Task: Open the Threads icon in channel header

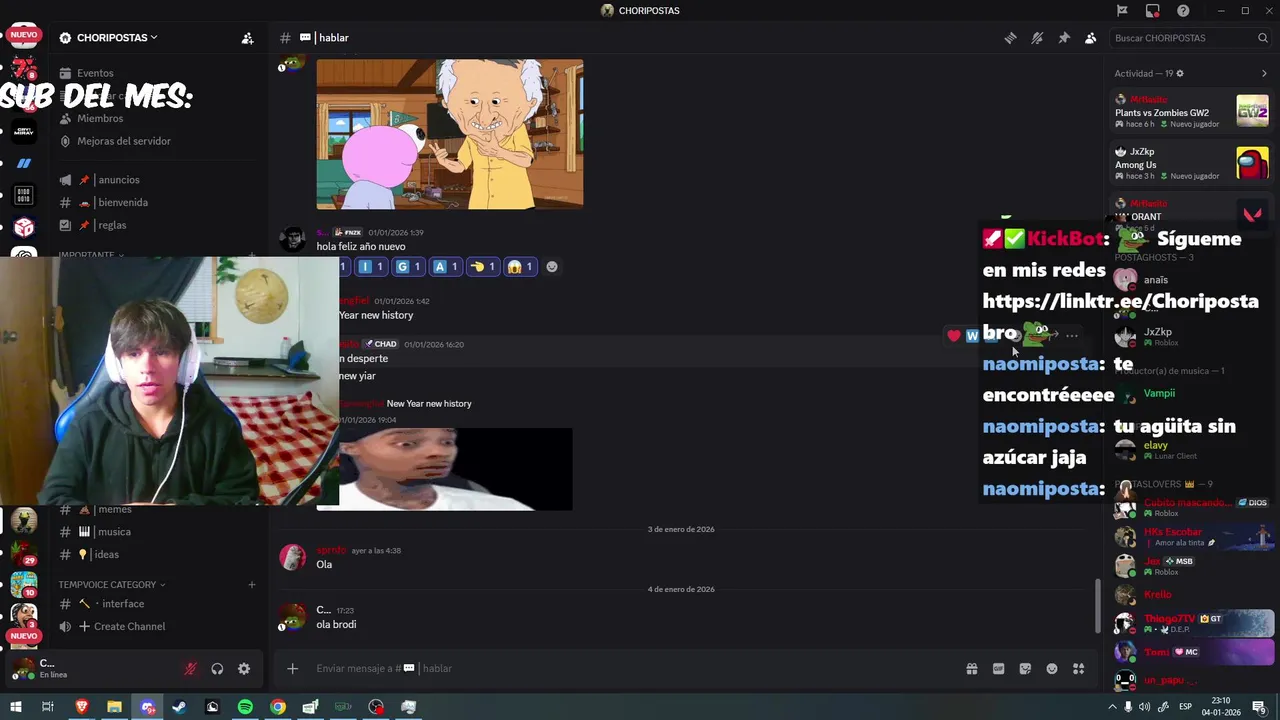Action: (x=1011, y=38)
